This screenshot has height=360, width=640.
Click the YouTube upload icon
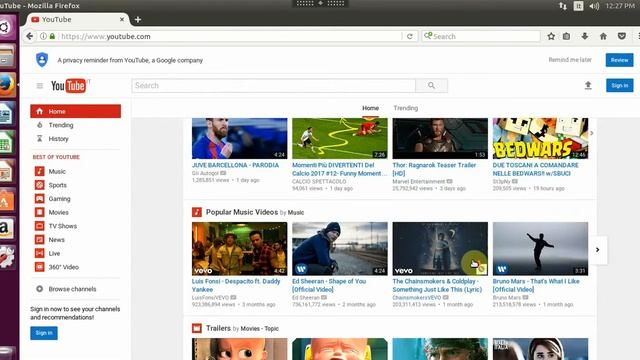coord(588,85)
